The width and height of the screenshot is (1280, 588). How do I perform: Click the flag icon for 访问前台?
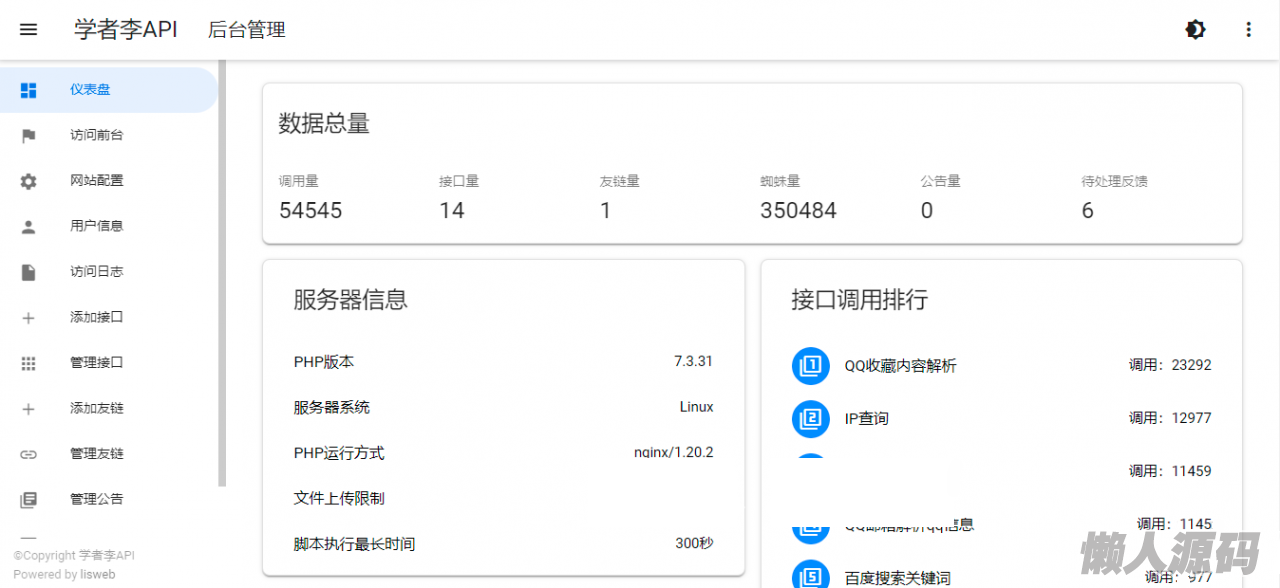[28, 136]
